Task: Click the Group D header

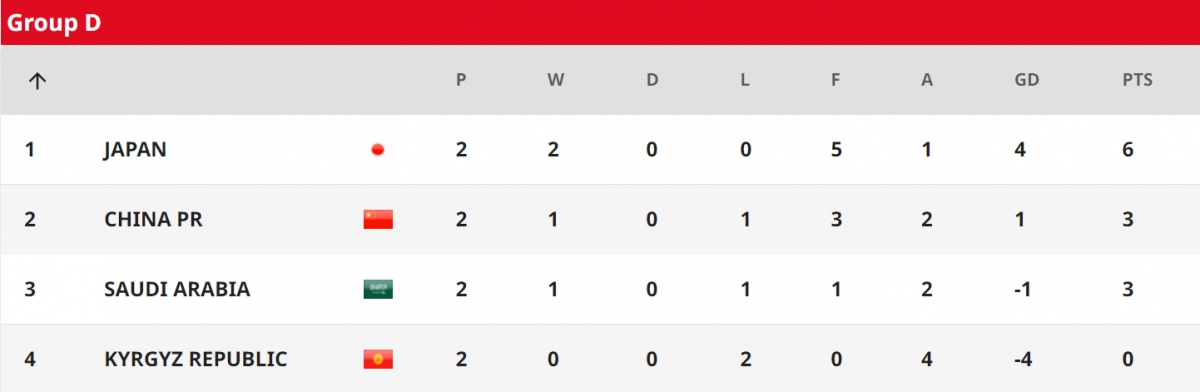Action: coord(54,23)
